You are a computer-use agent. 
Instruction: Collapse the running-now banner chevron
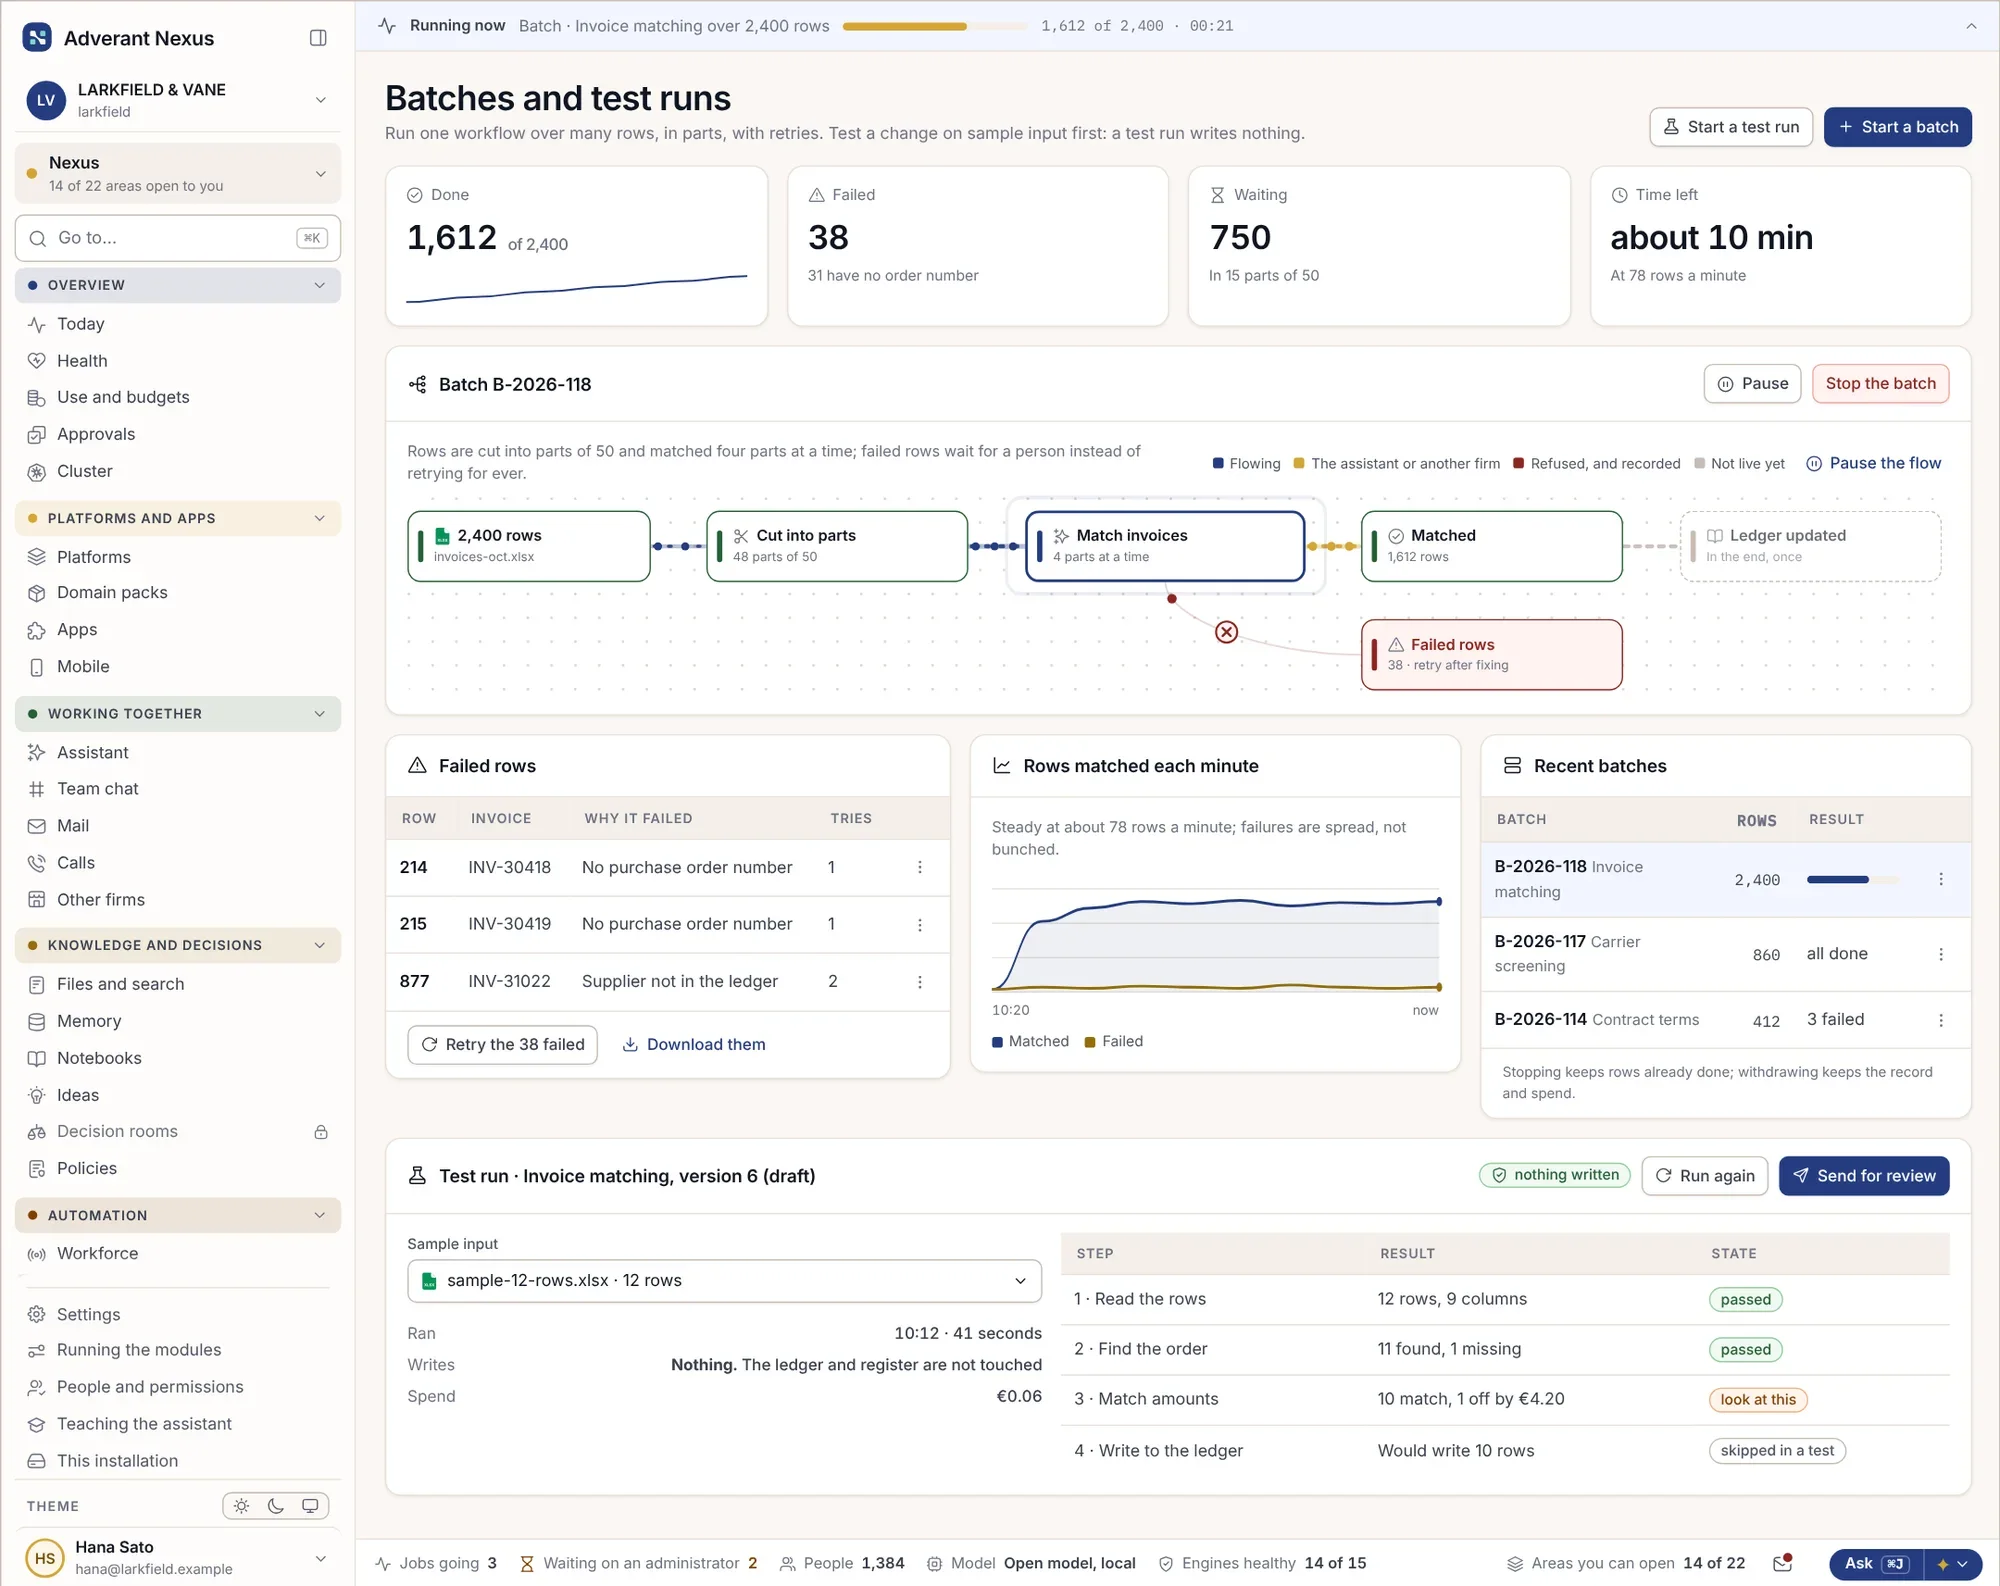point(1971,26)
